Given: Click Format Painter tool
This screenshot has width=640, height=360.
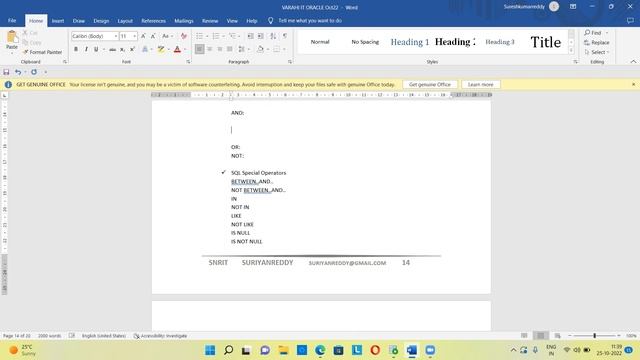Looking at the screenshot, I should click(42, 52).
